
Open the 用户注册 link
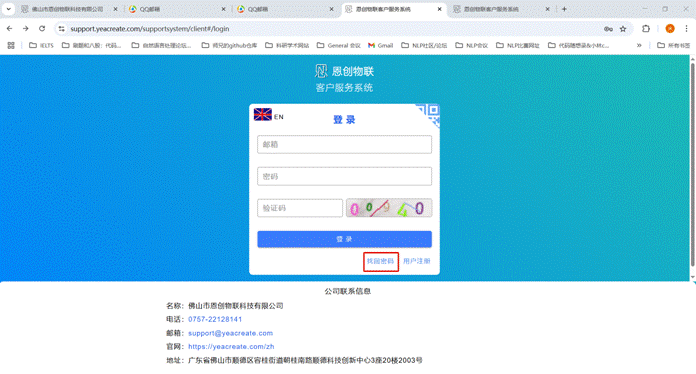(417, 261)
